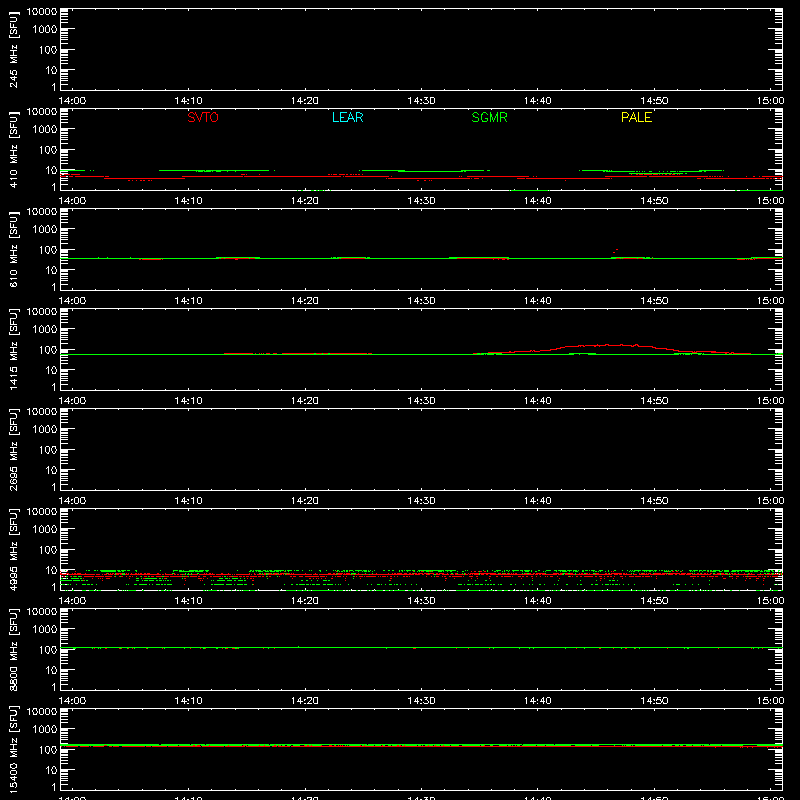Click the 10 tick value on 2695 MHz axis
The width and height of the screenshot is (800, 800).
click(x=51, y=470)
